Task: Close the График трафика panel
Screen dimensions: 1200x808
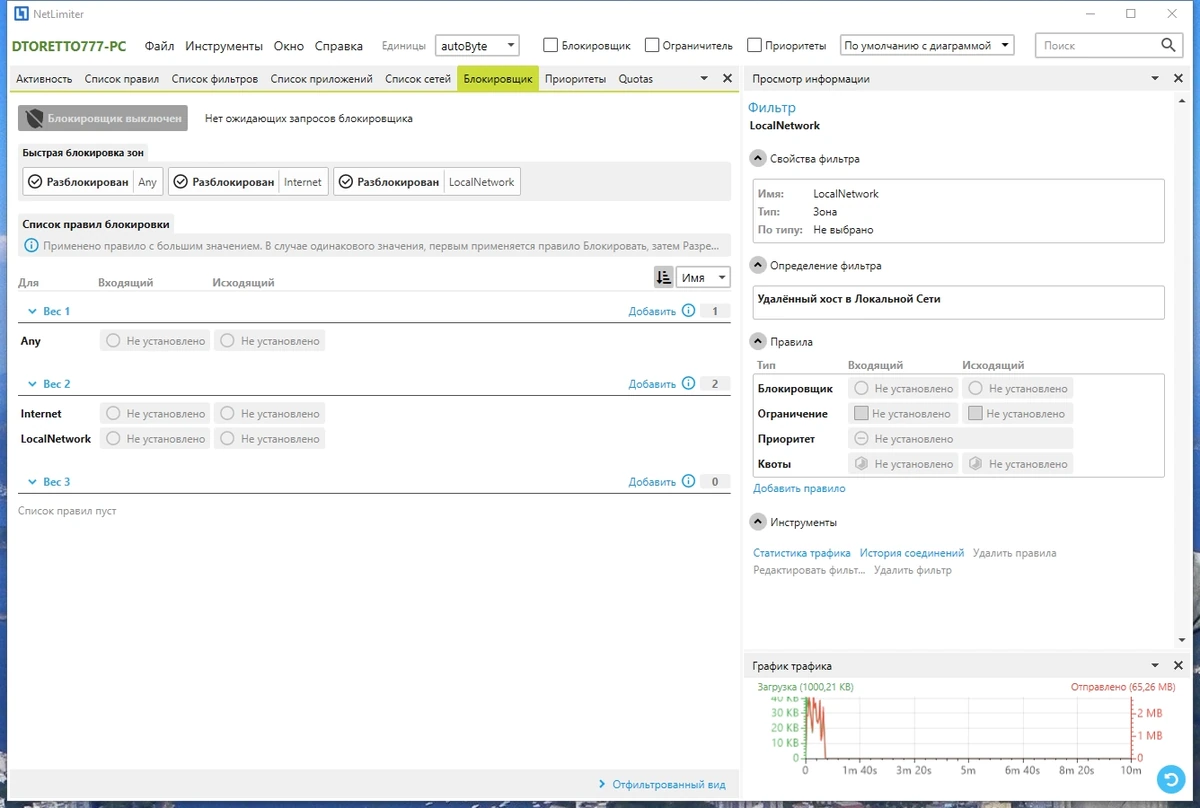Action: (1179, 666)
